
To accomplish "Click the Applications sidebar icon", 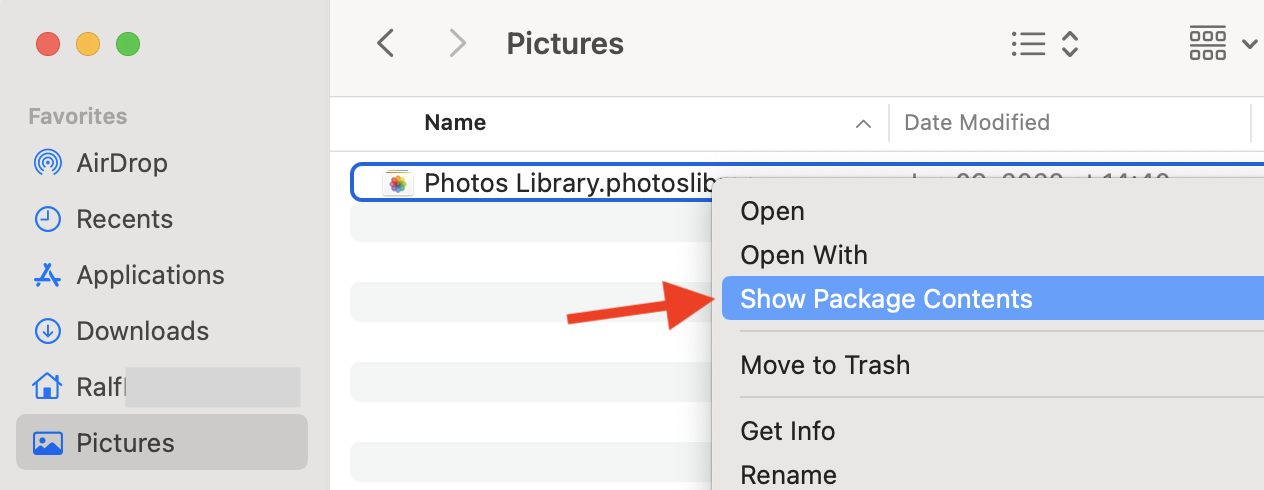I will coord(48,274).
